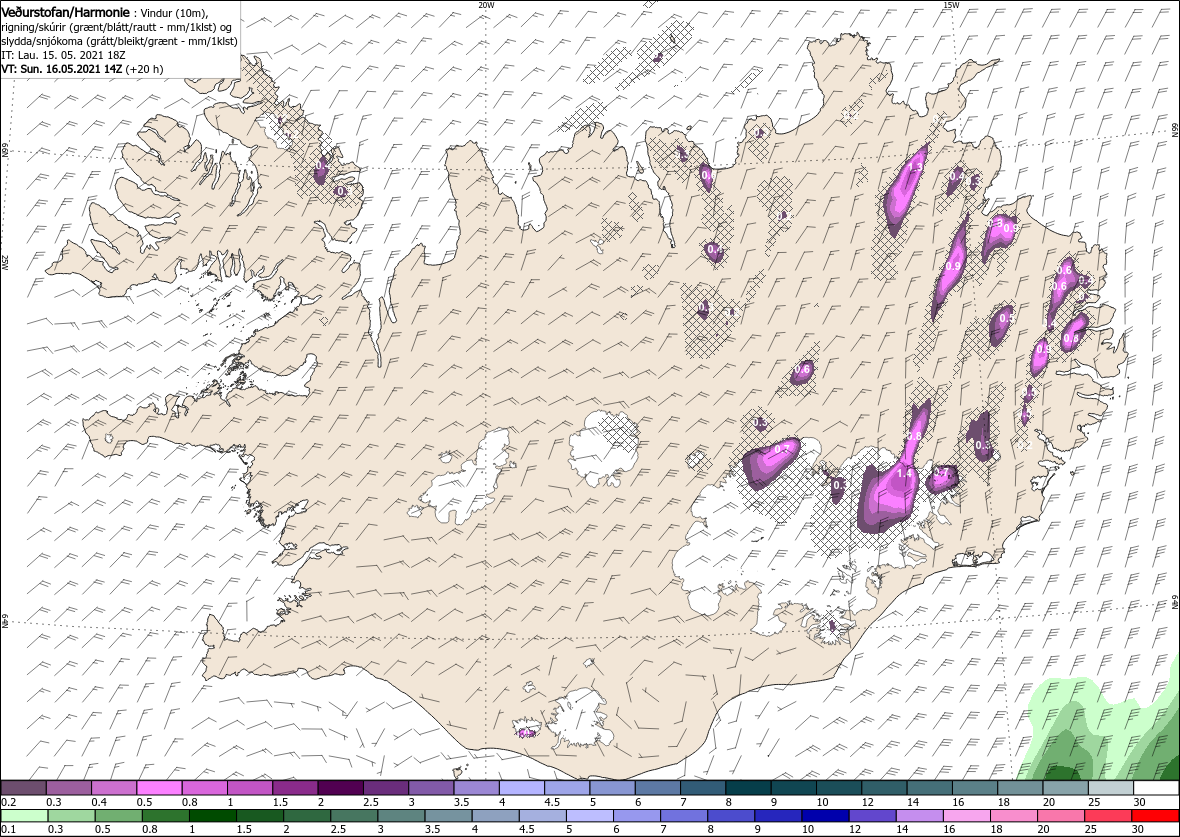1180x837 pixels.
Task: Click the '20W' longitude label
Action: [486, 5]
